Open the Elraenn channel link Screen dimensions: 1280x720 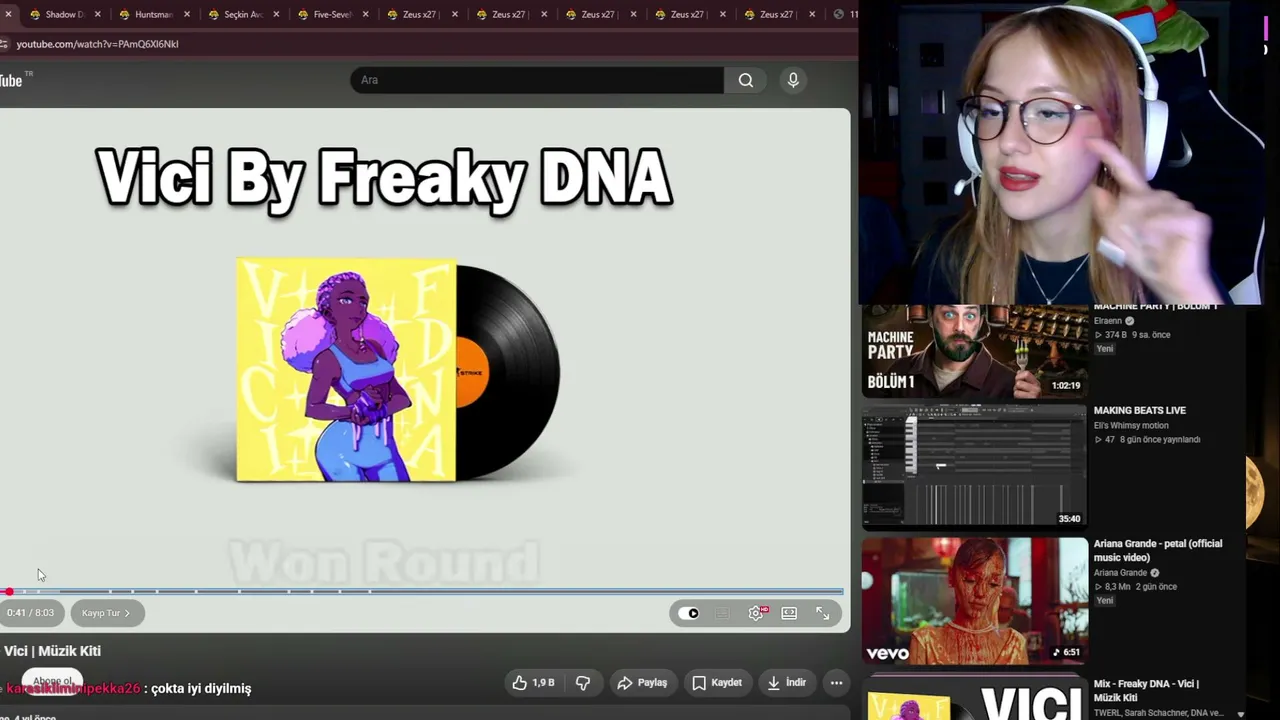[x=1108, y=321]
